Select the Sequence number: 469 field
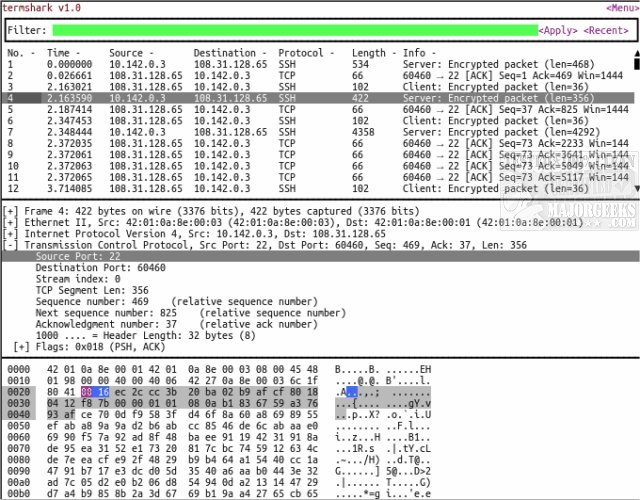 click(176, 302)
